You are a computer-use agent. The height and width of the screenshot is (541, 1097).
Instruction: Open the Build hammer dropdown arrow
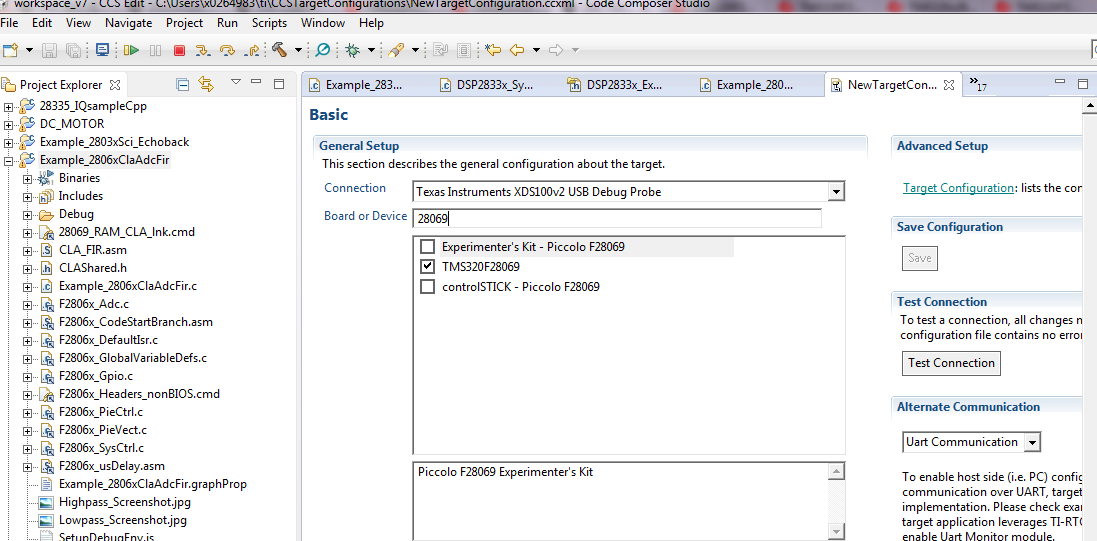click(299, 50)
